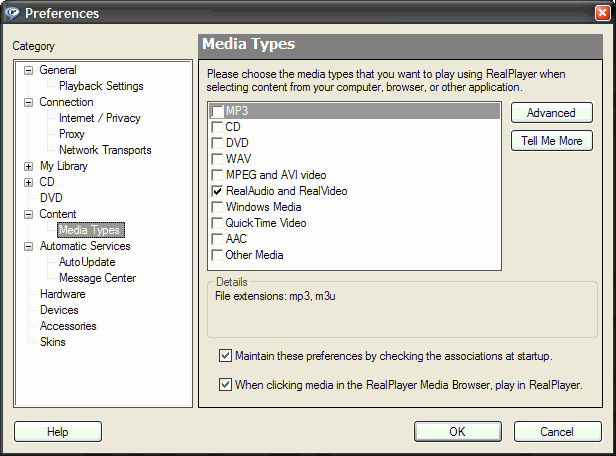Uncheck RealAudio and RealVideo media type
Viewport: 616px width, 456px height.
[x=217, y=191]
